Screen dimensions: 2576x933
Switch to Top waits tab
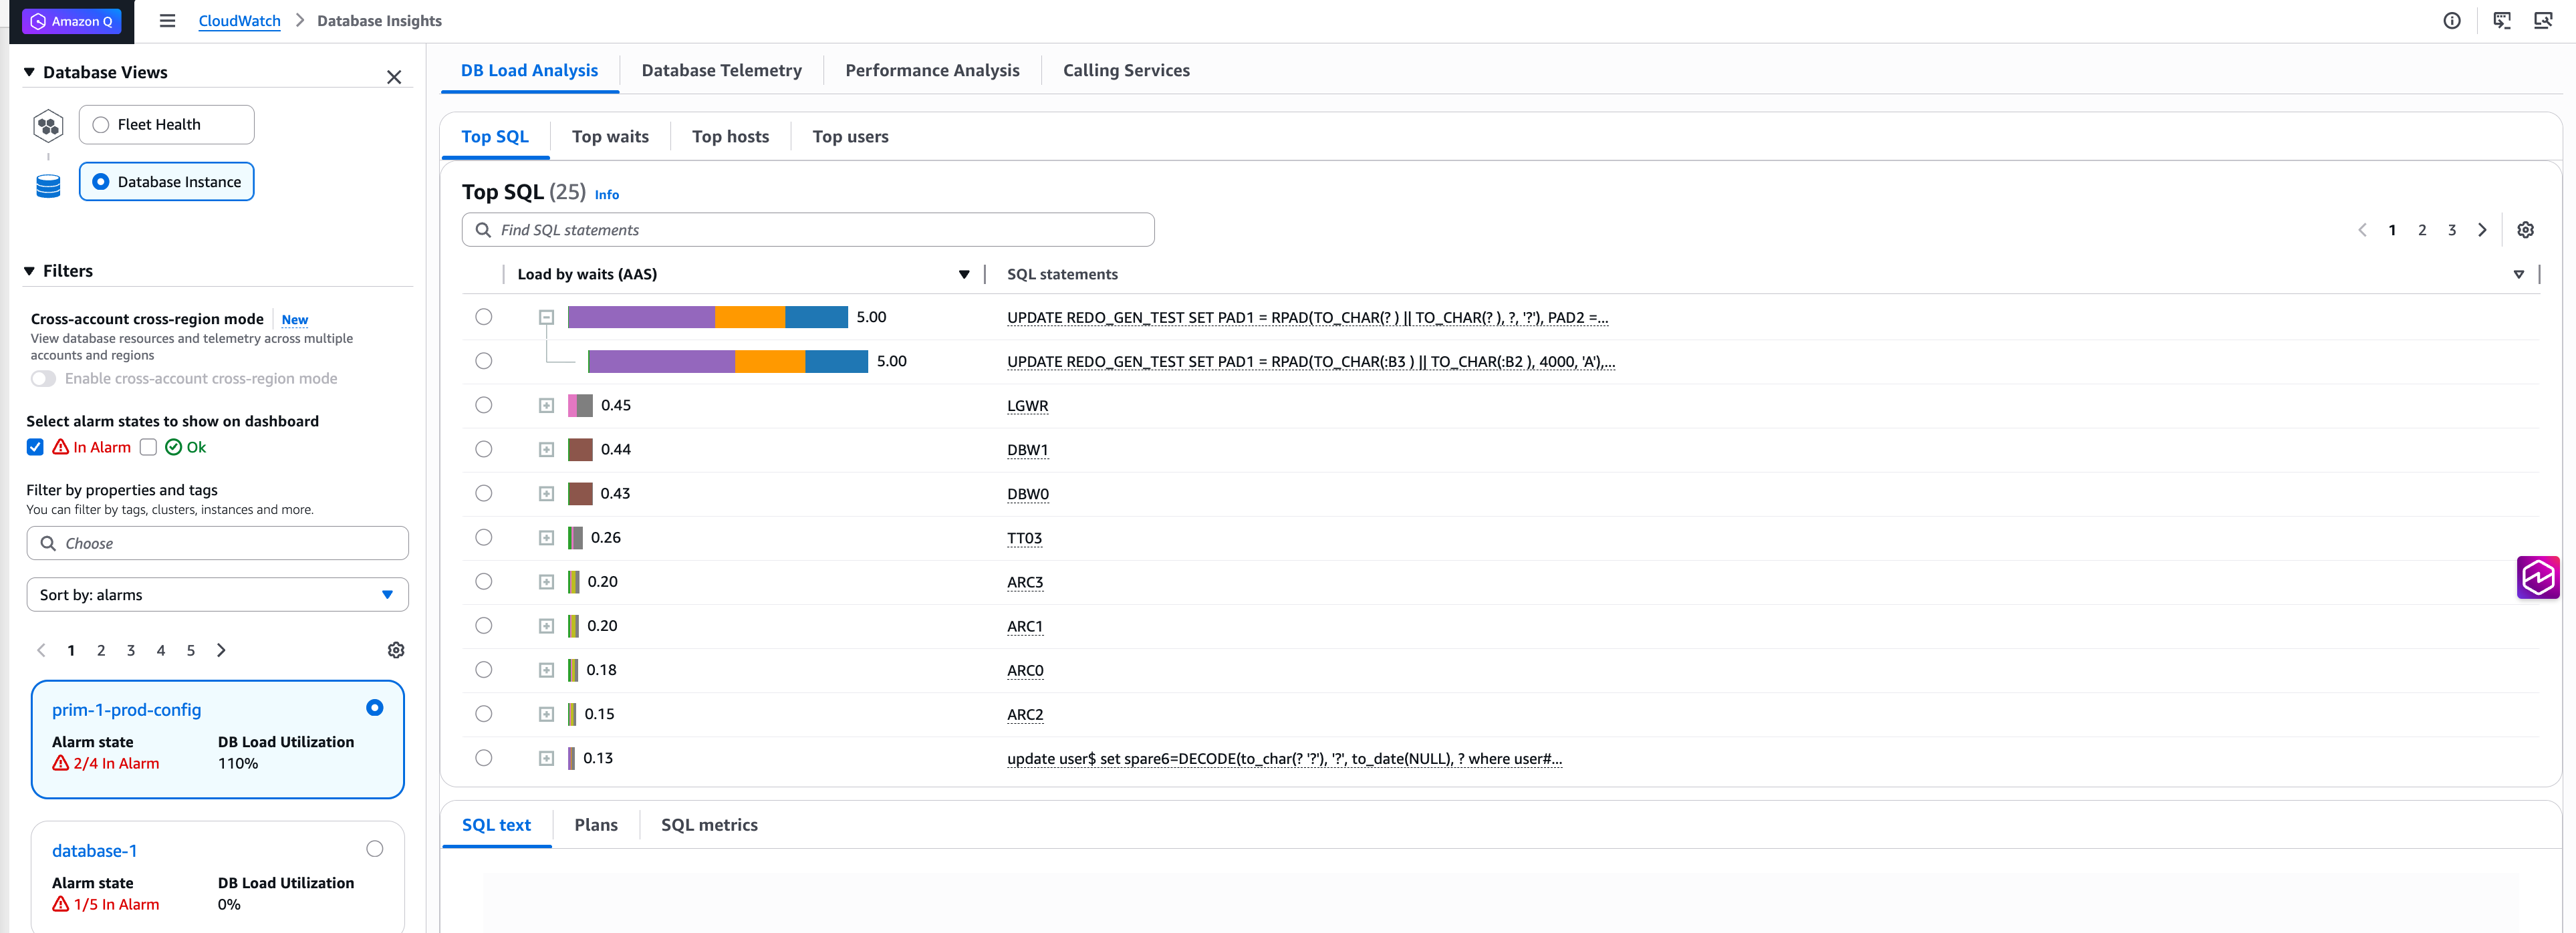point(610,137)
